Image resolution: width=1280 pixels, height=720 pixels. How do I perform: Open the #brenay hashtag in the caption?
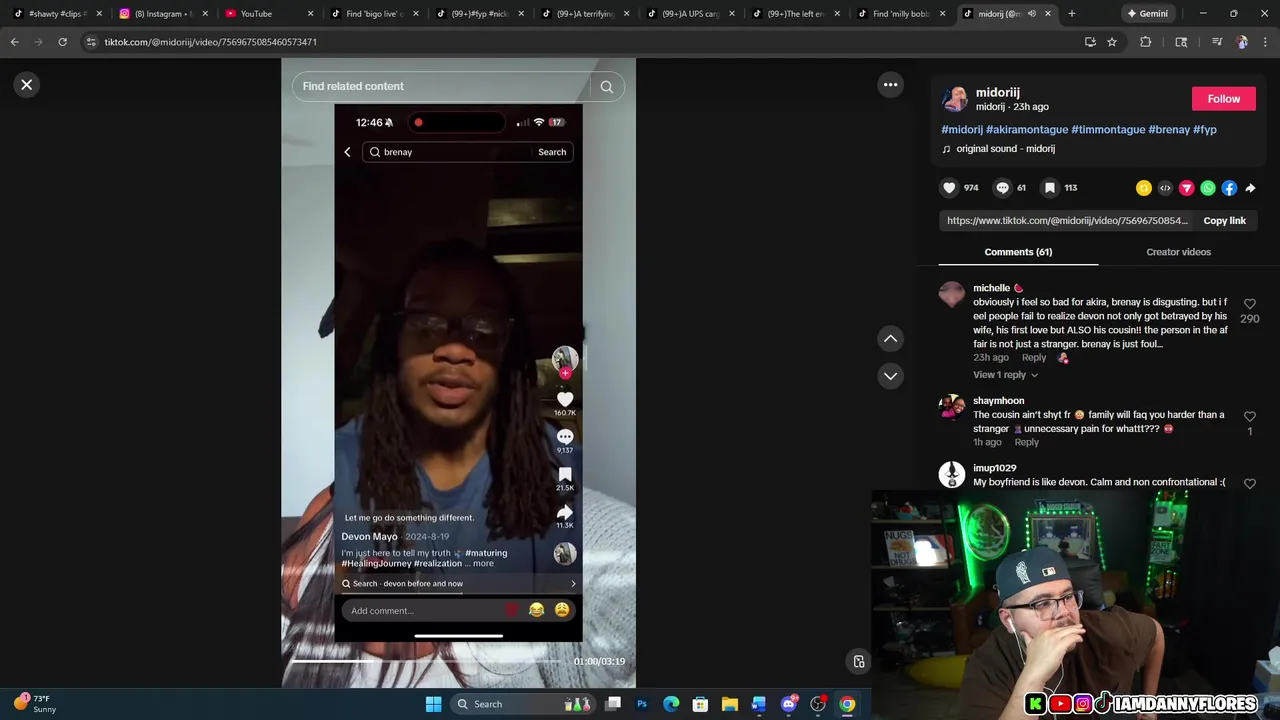click(1169, 130)
